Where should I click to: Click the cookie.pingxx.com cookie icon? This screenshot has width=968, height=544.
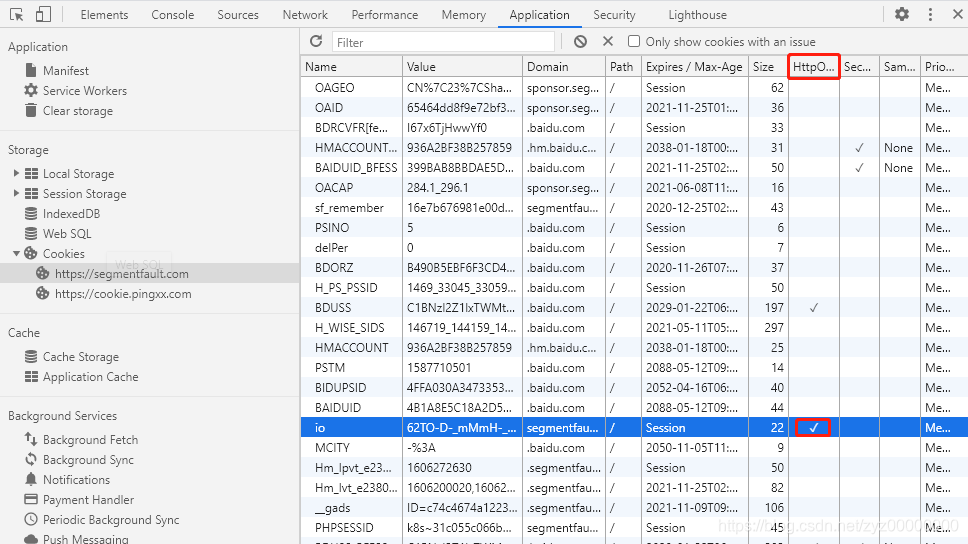coord(43,293)
